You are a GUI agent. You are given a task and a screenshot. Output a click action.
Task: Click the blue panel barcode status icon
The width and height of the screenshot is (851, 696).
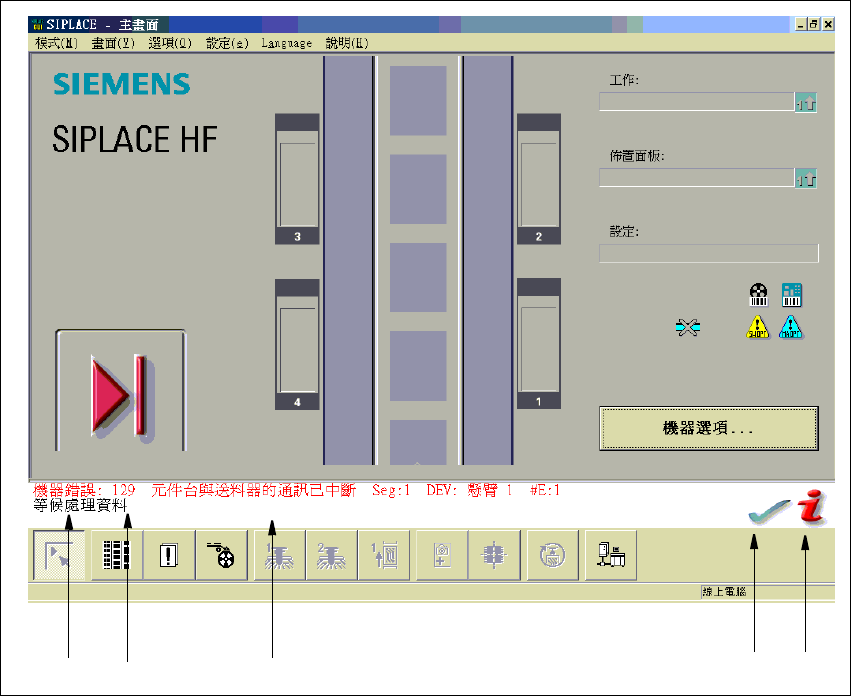point(791,295)
